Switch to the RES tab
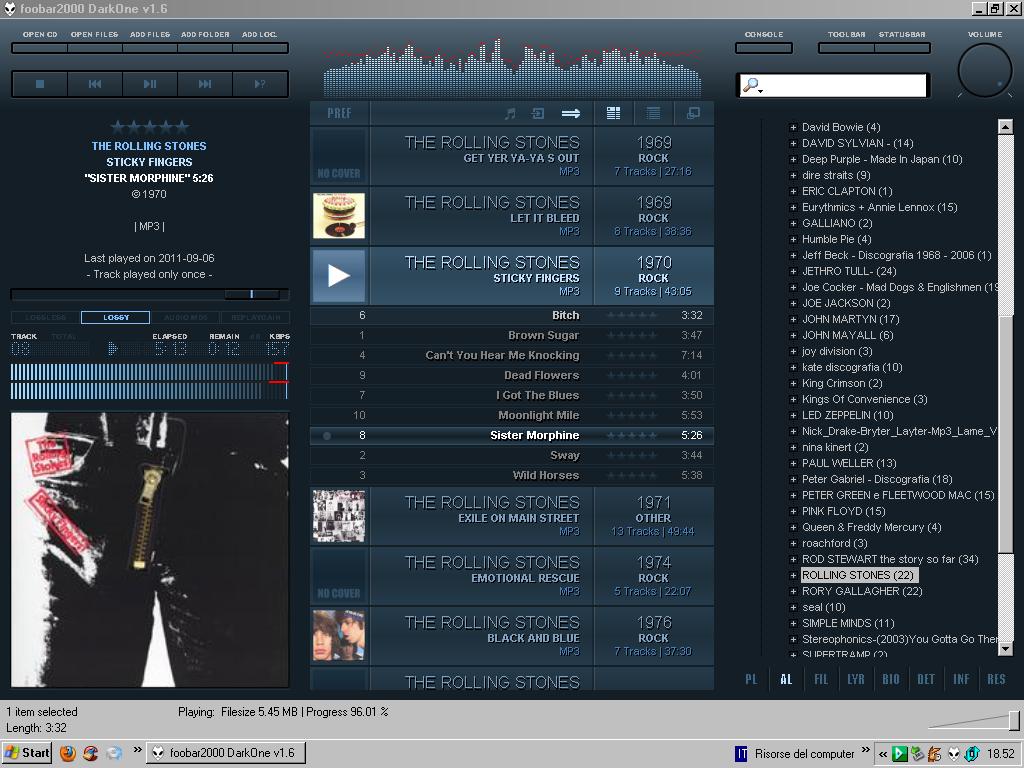 (x=997, y=679)
